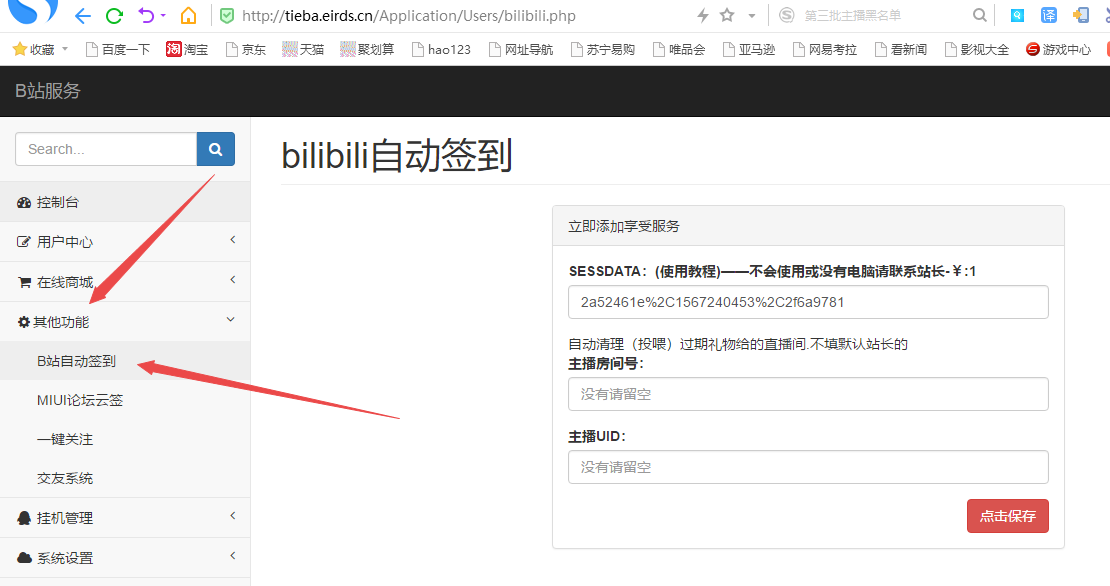Open the 淘宝 bookmark
1110x586 pixels.
pos(187,49)
